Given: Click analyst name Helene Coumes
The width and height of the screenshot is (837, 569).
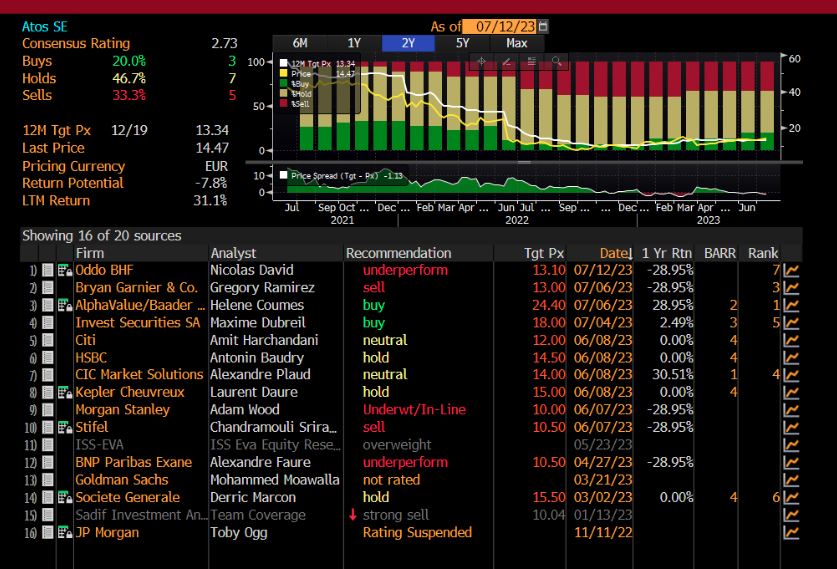Looking at the screenshot, I should (257, 306).
